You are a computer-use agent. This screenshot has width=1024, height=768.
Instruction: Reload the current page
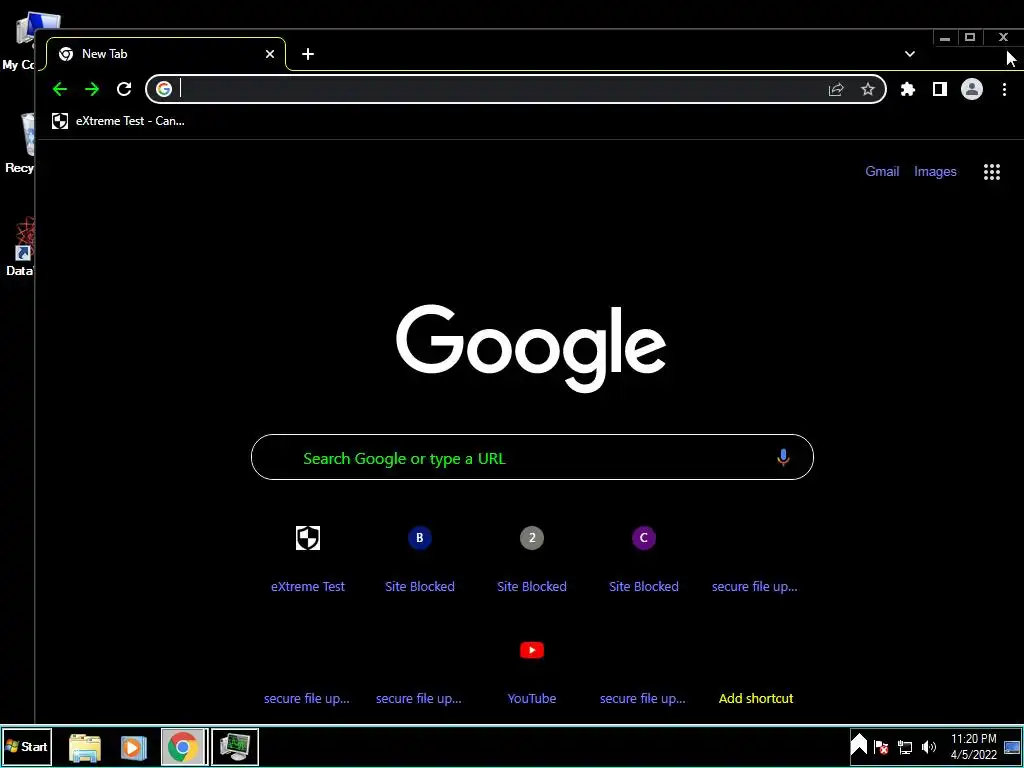(x=124, y=89)
